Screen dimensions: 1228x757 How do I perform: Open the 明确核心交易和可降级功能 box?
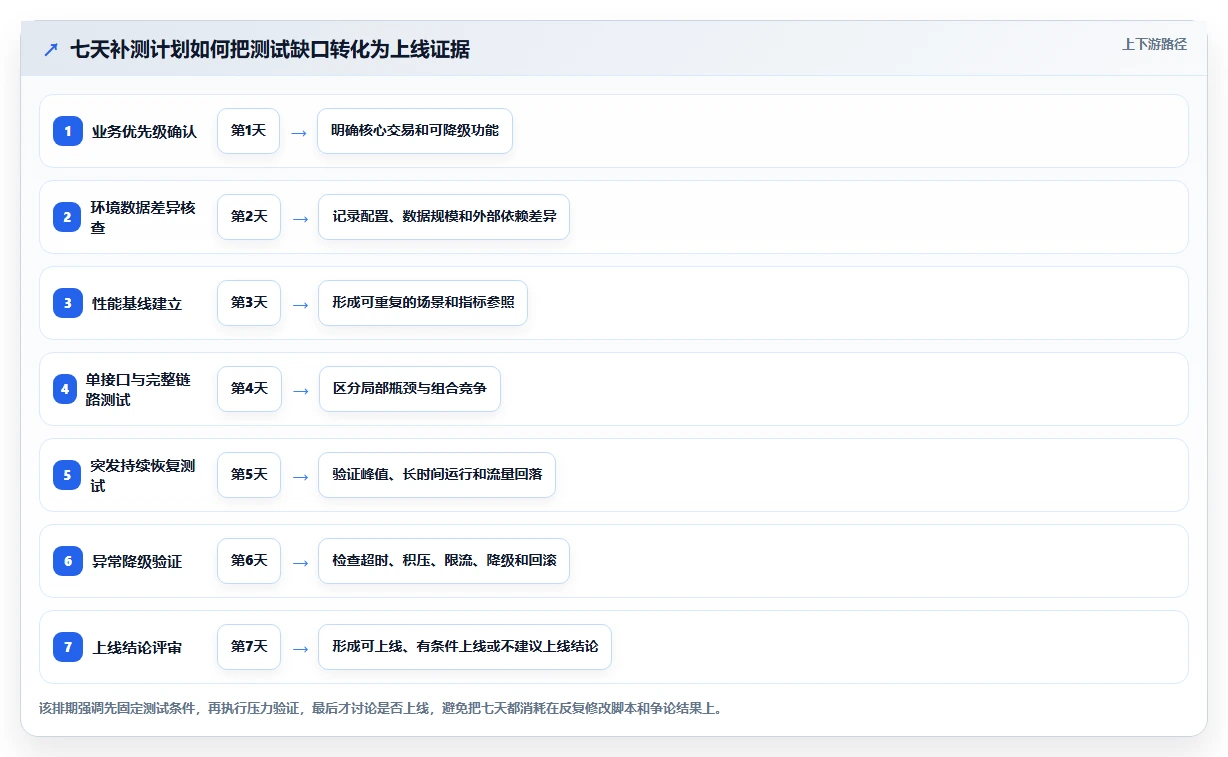coord(415,131)
